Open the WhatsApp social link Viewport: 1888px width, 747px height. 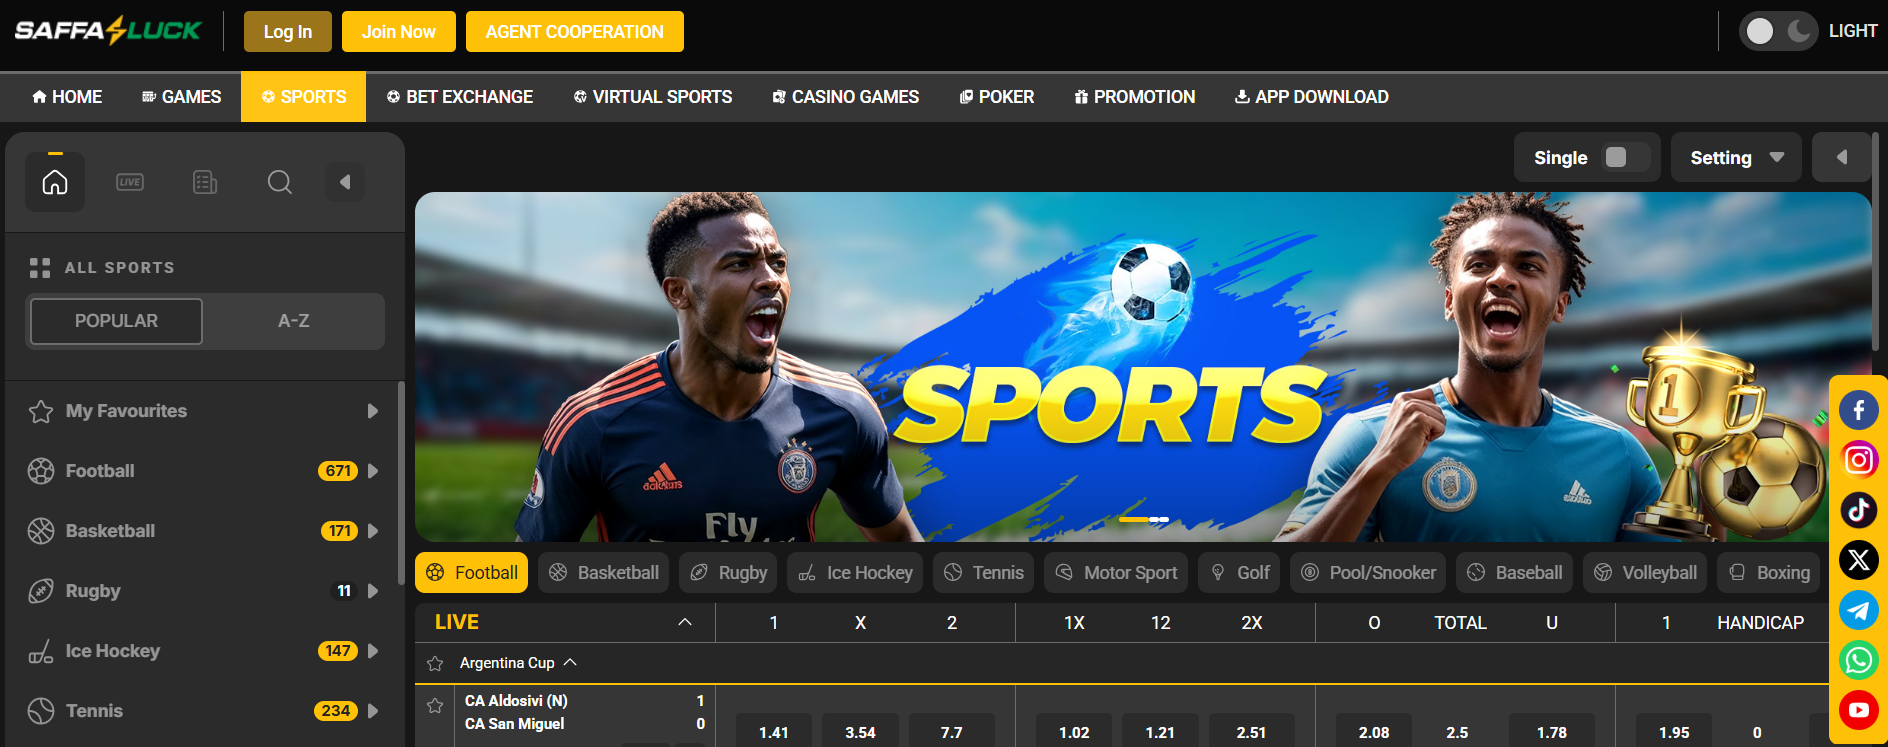(1859, 660)
